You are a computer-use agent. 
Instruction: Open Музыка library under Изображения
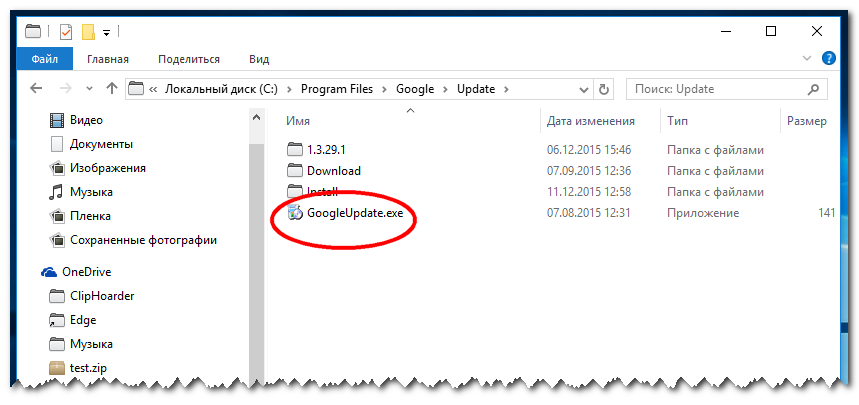(x=91, y=192)
